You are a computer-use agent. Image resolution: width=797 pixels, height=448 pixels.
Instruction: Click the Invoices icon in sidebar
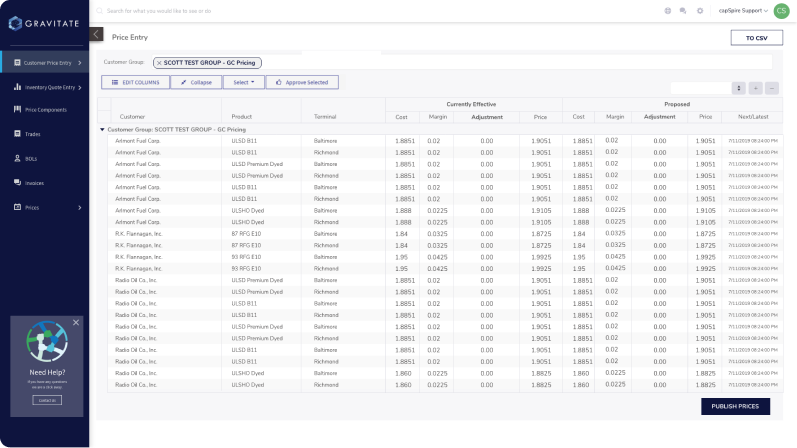[x=17, y=183]
